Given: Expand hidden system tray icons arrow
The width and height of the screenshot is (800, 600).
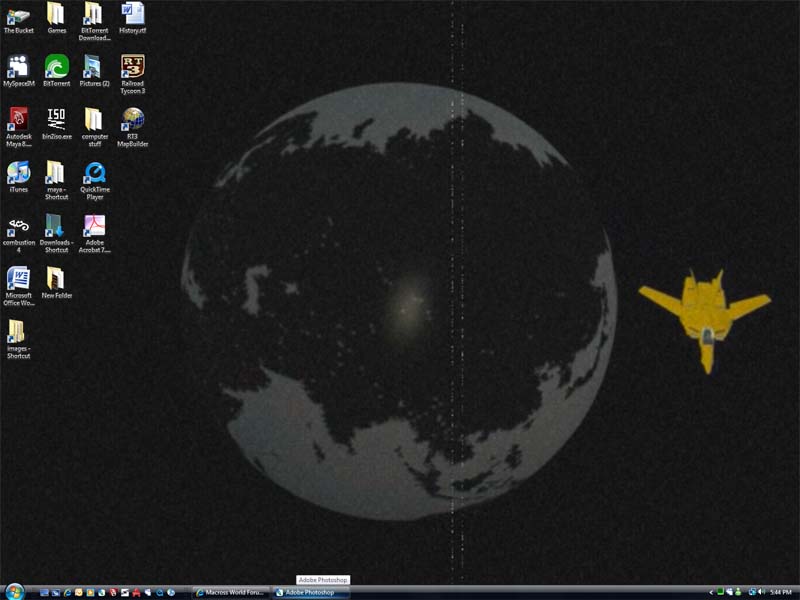Looking at the screenshot, I should (711, 592).
